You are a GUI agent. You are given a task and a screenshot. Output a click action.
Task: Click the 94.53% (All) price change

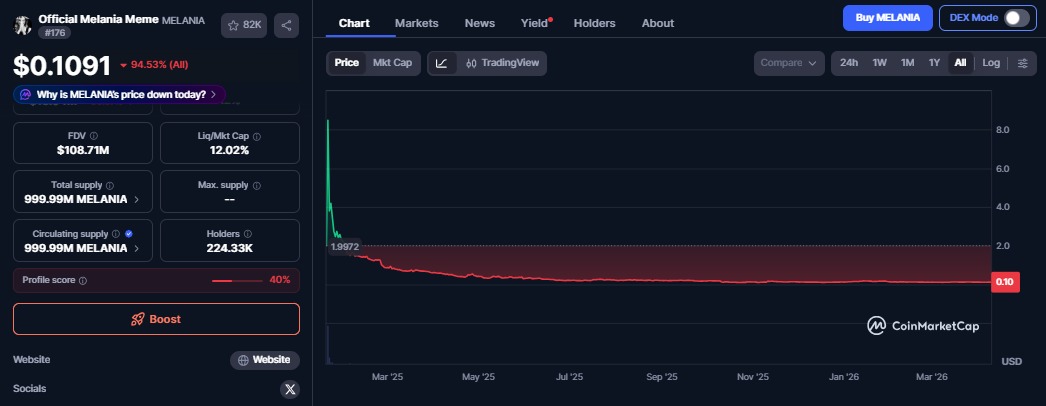[x=154, y=65]
